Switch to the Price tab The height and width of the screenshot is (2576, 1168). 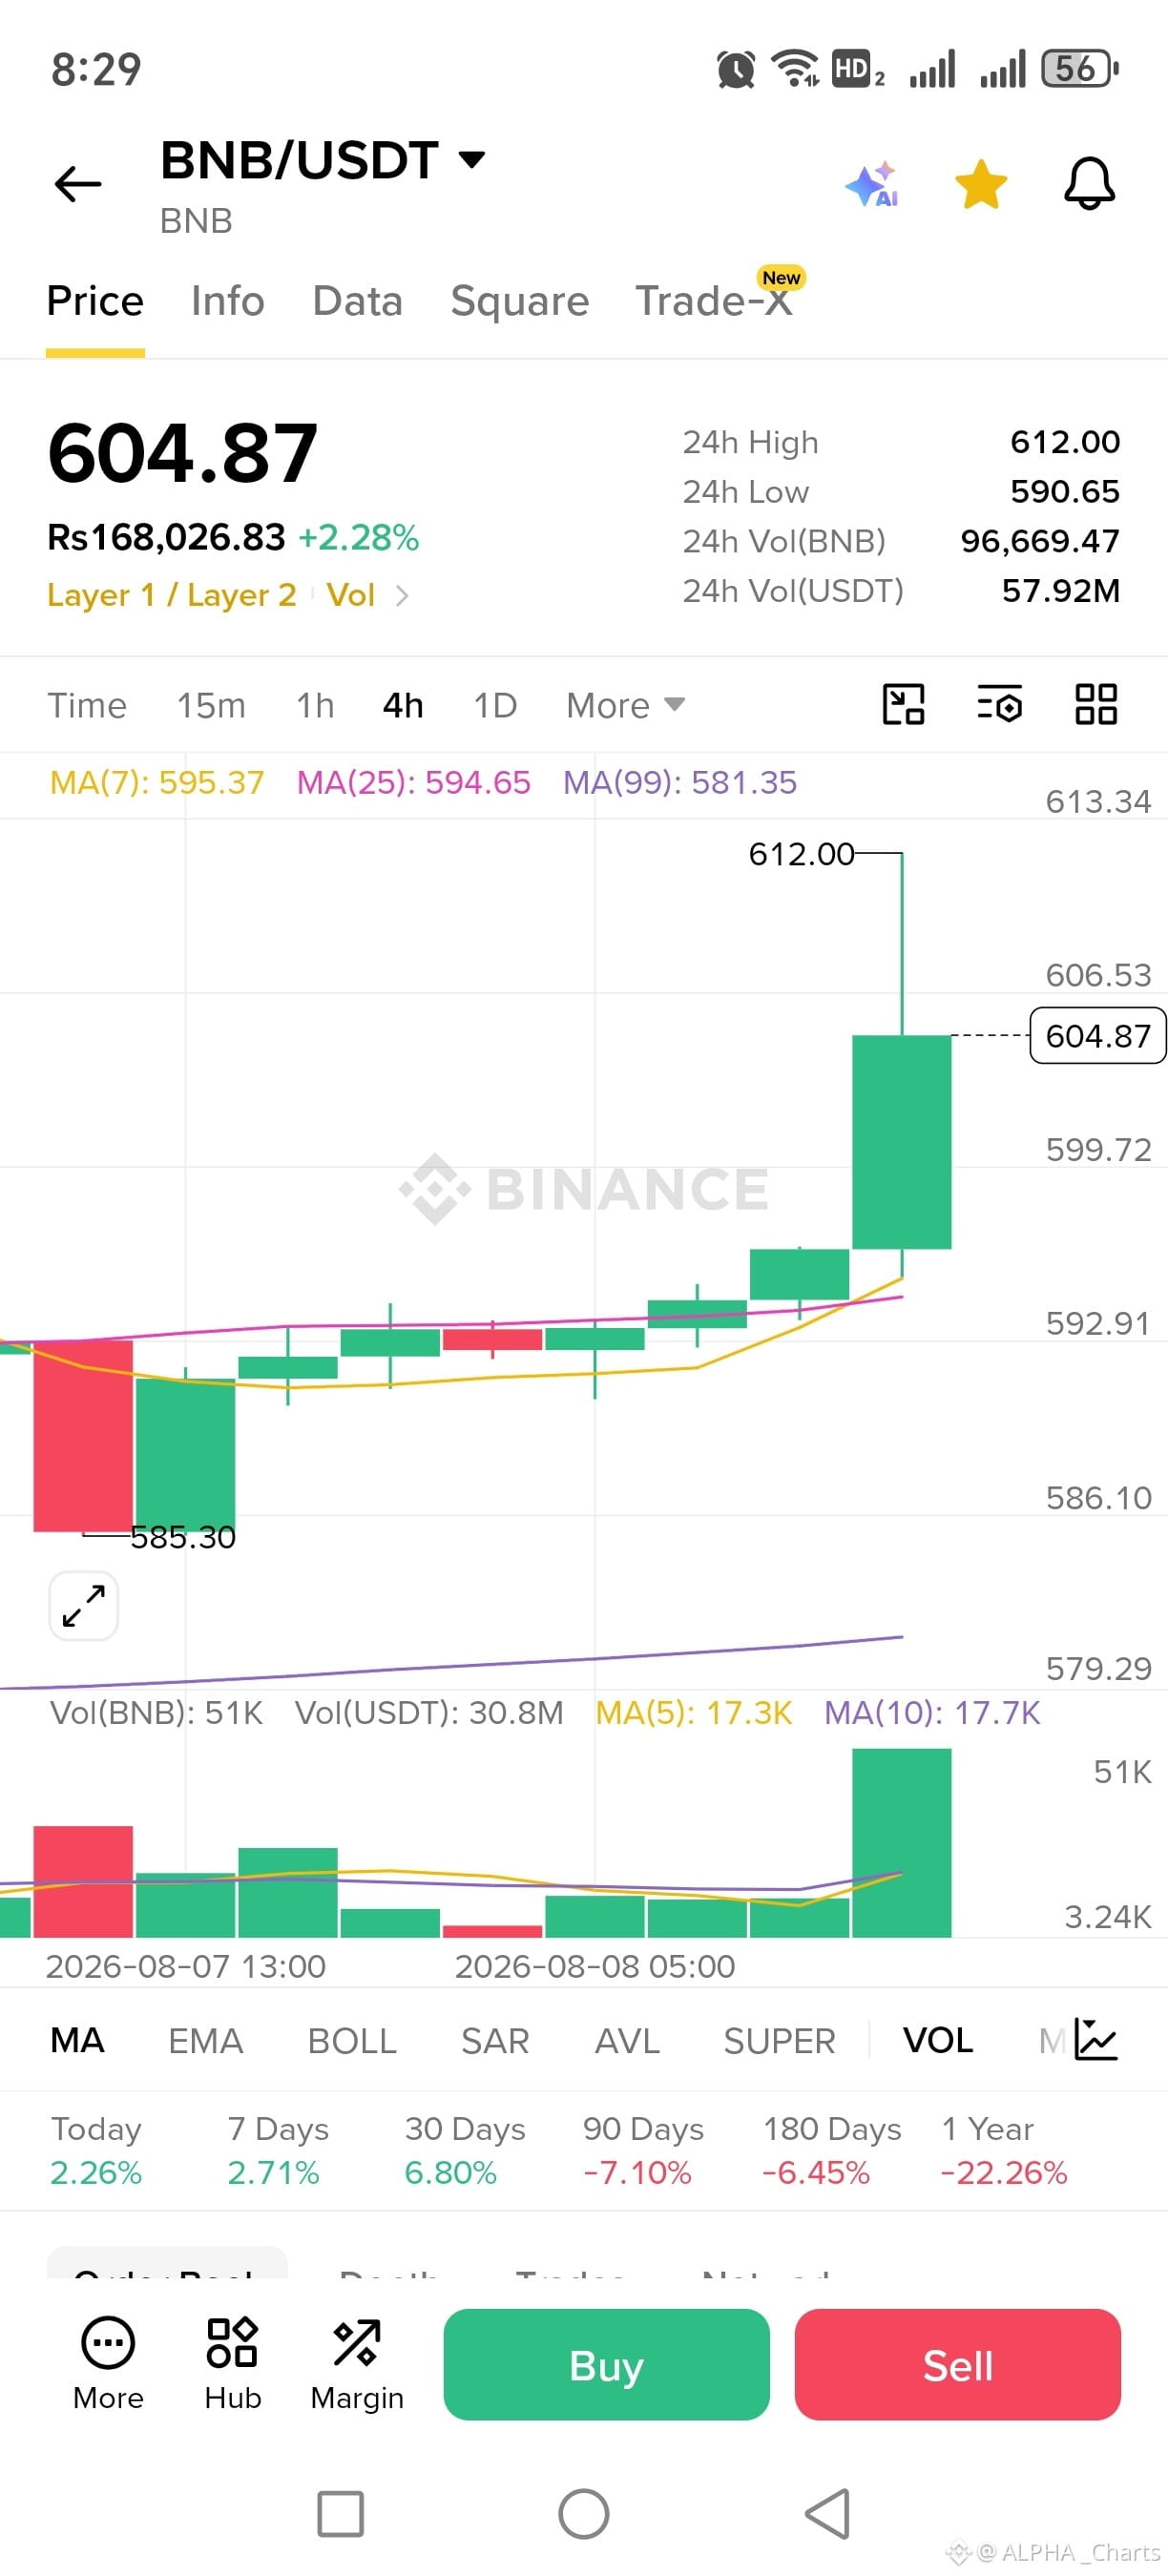95,301
